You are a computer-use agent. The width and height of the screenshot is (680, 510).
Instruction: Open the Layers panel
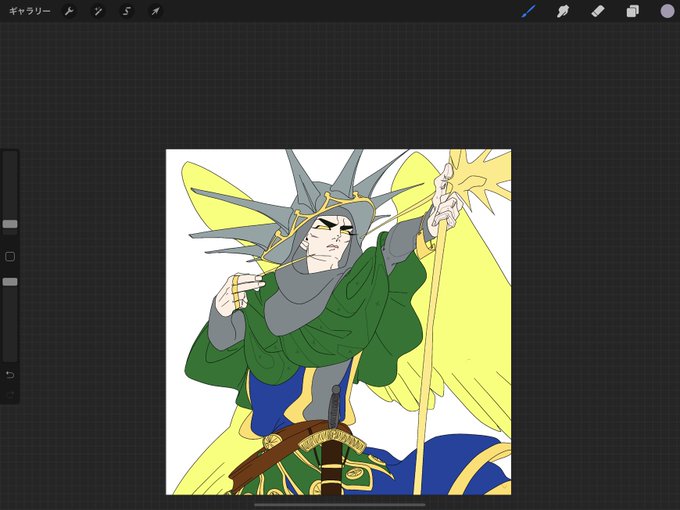pyautogui.click(x=632, y=11)
